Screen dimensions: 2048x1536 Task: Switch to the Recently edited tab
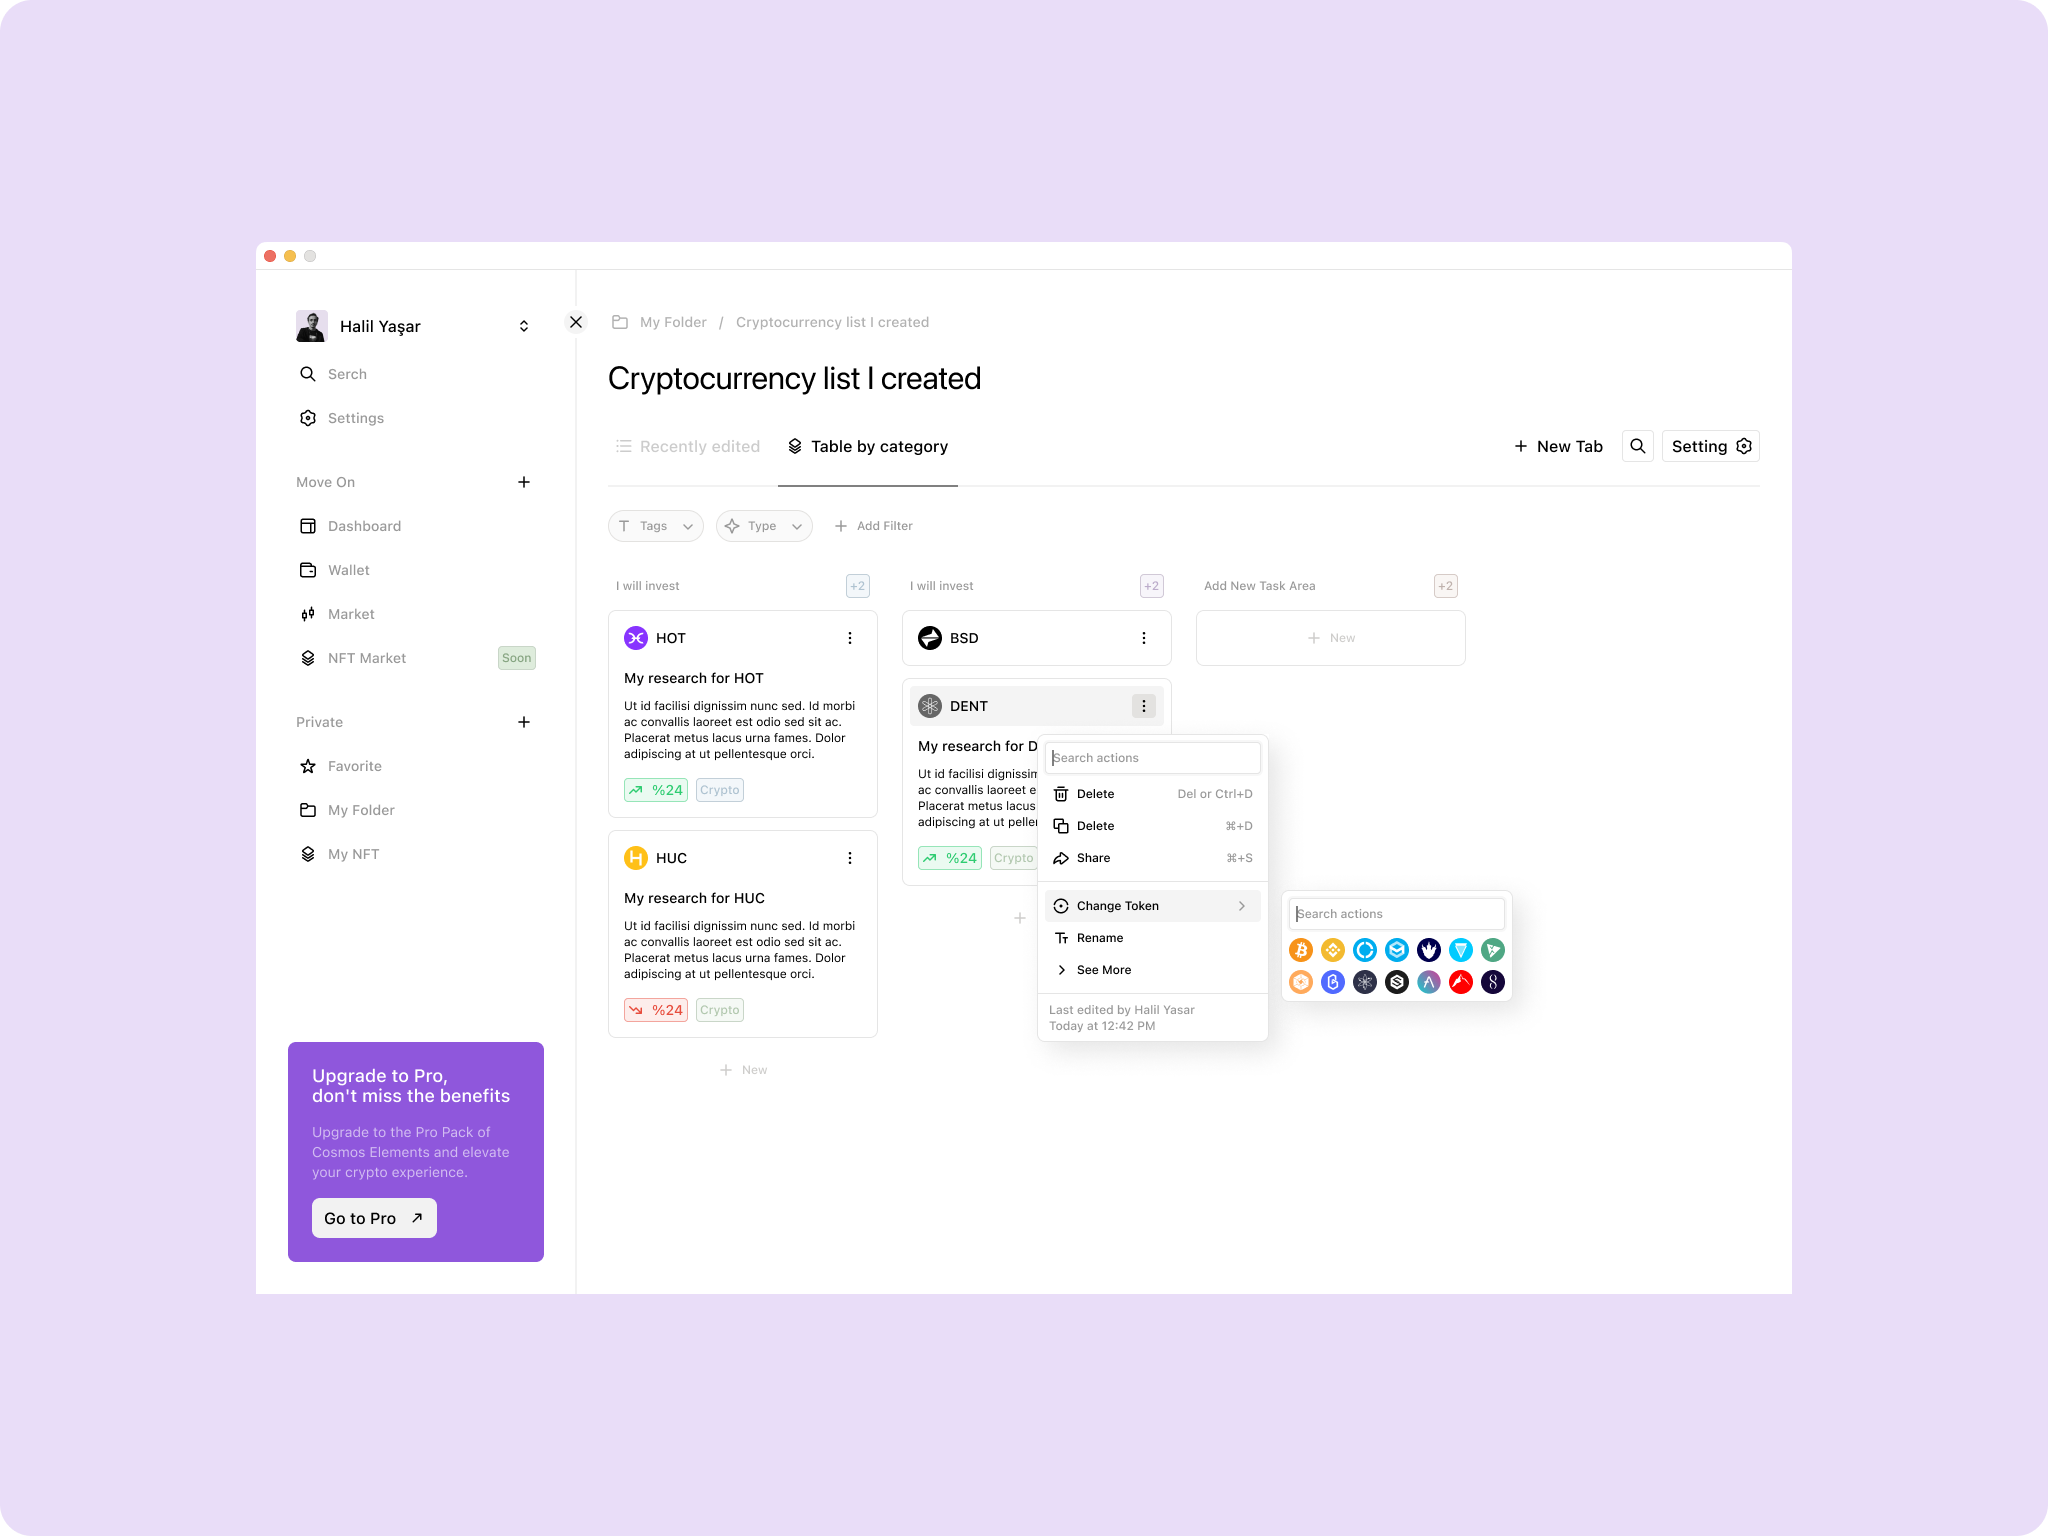pos(699,446)
